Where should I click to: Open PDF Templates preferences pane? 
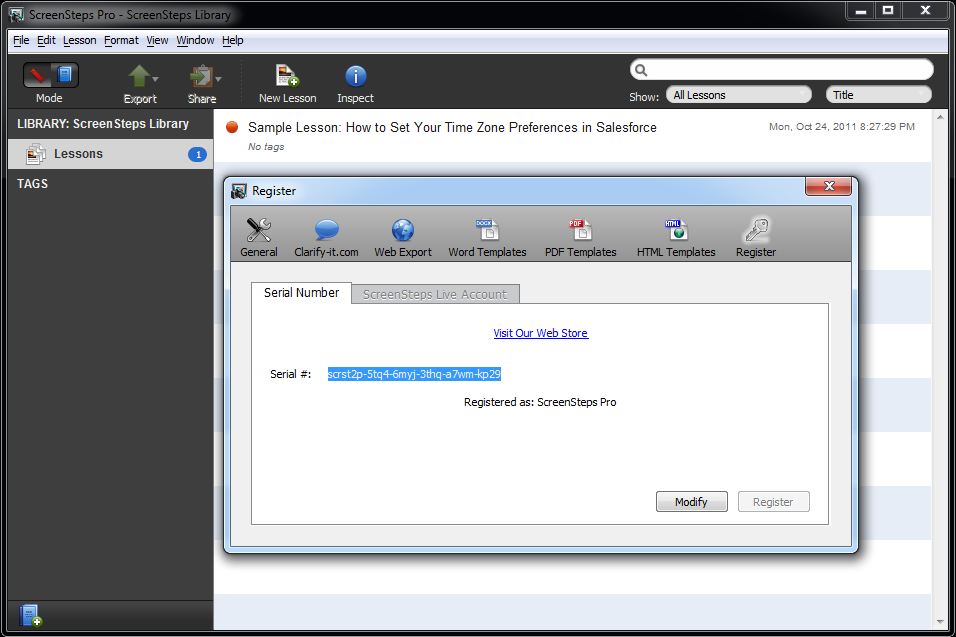pyautogui.click(x=580, y=237)
